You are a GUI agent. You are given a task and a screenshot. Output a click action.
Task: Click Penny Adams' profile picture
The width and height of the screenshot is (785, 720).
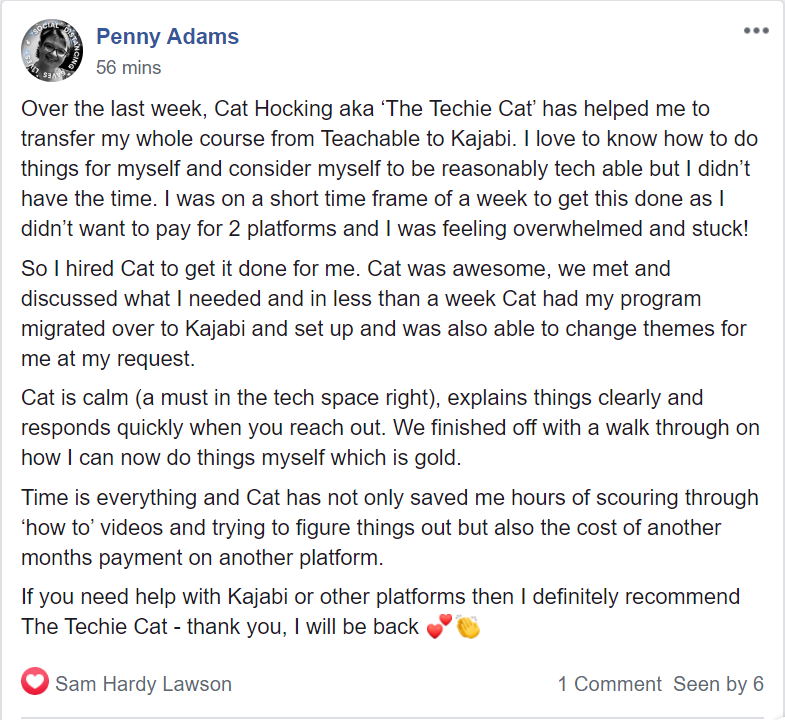click(x=51, y=51)
